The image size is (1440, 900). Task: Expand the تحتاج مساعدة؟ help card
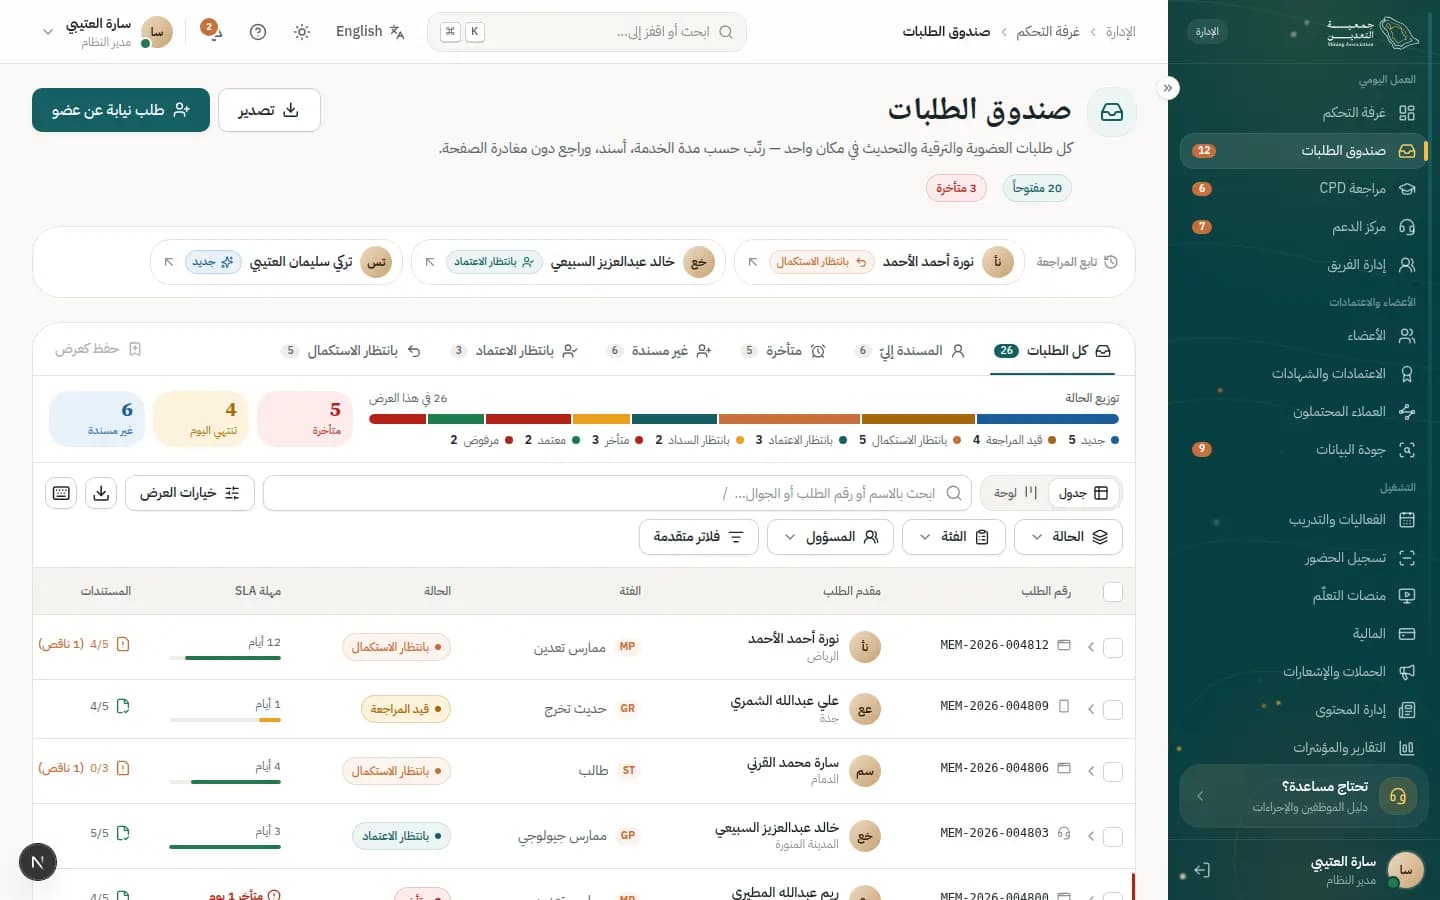1303,796
